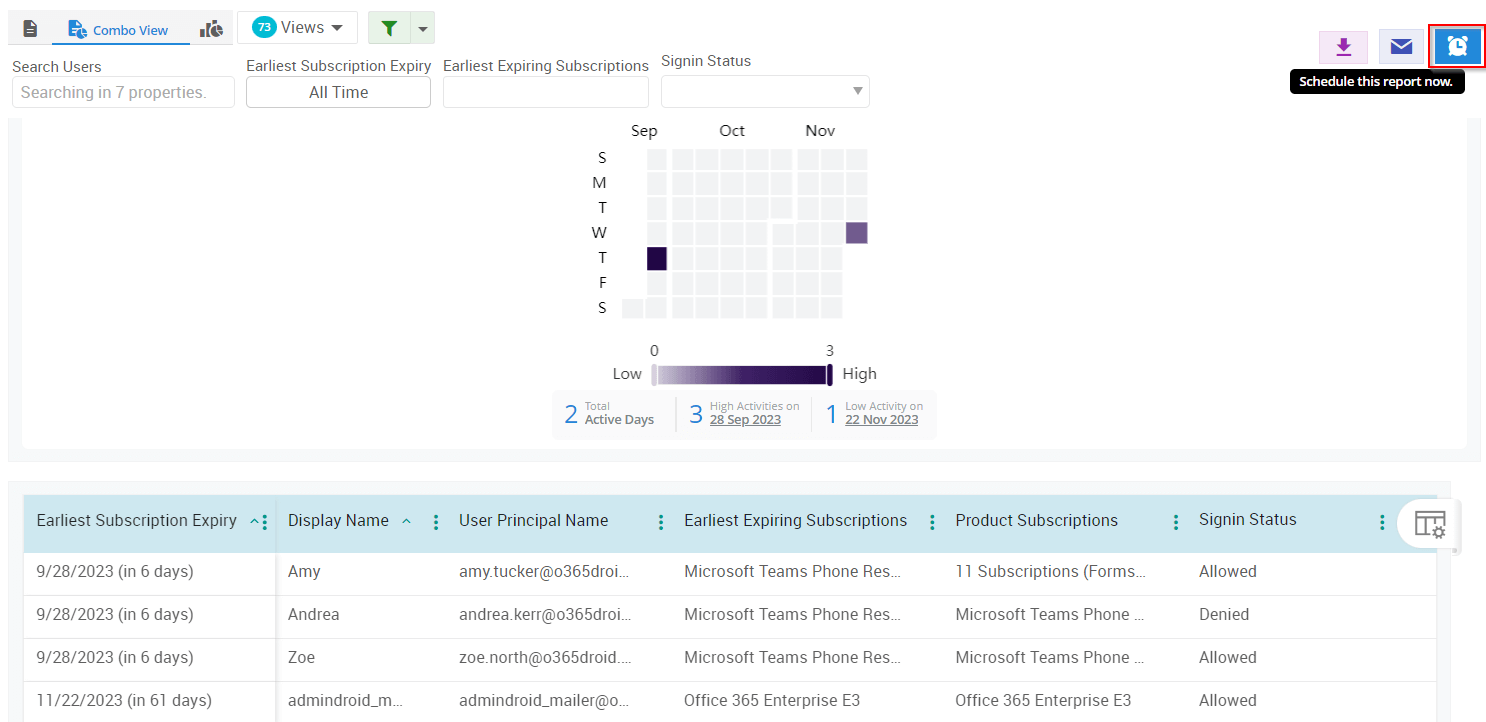Switch to the document-only report view icon
The height and width of the screenshot is (722, 1486).
30,29
